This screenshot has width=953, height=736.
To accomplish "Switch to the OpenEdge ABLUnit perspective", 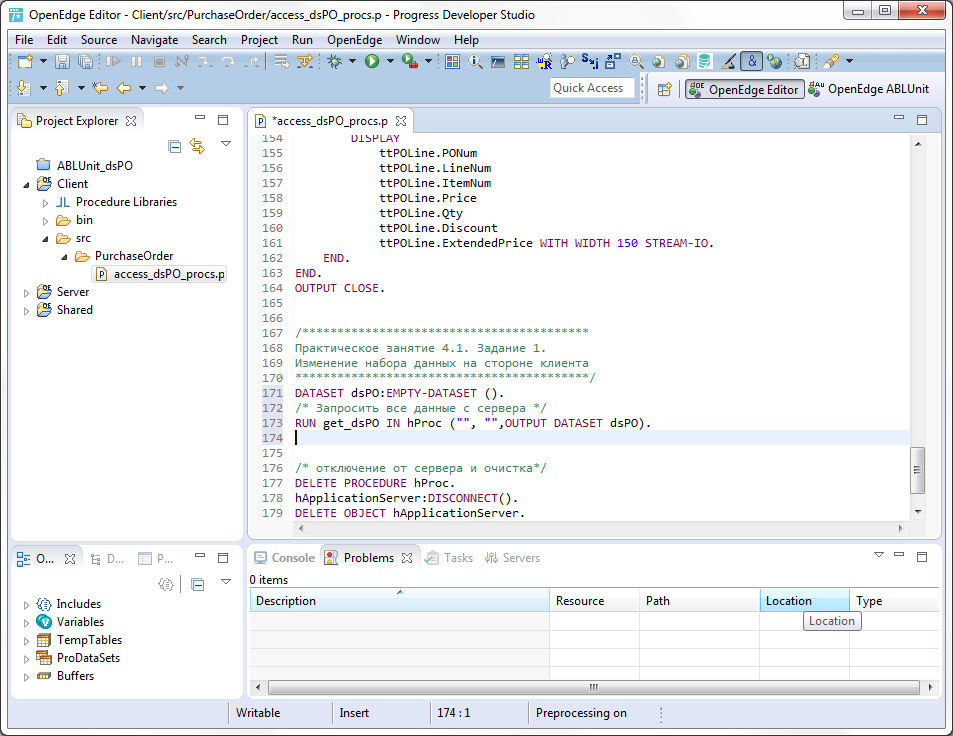I will 869,89.
